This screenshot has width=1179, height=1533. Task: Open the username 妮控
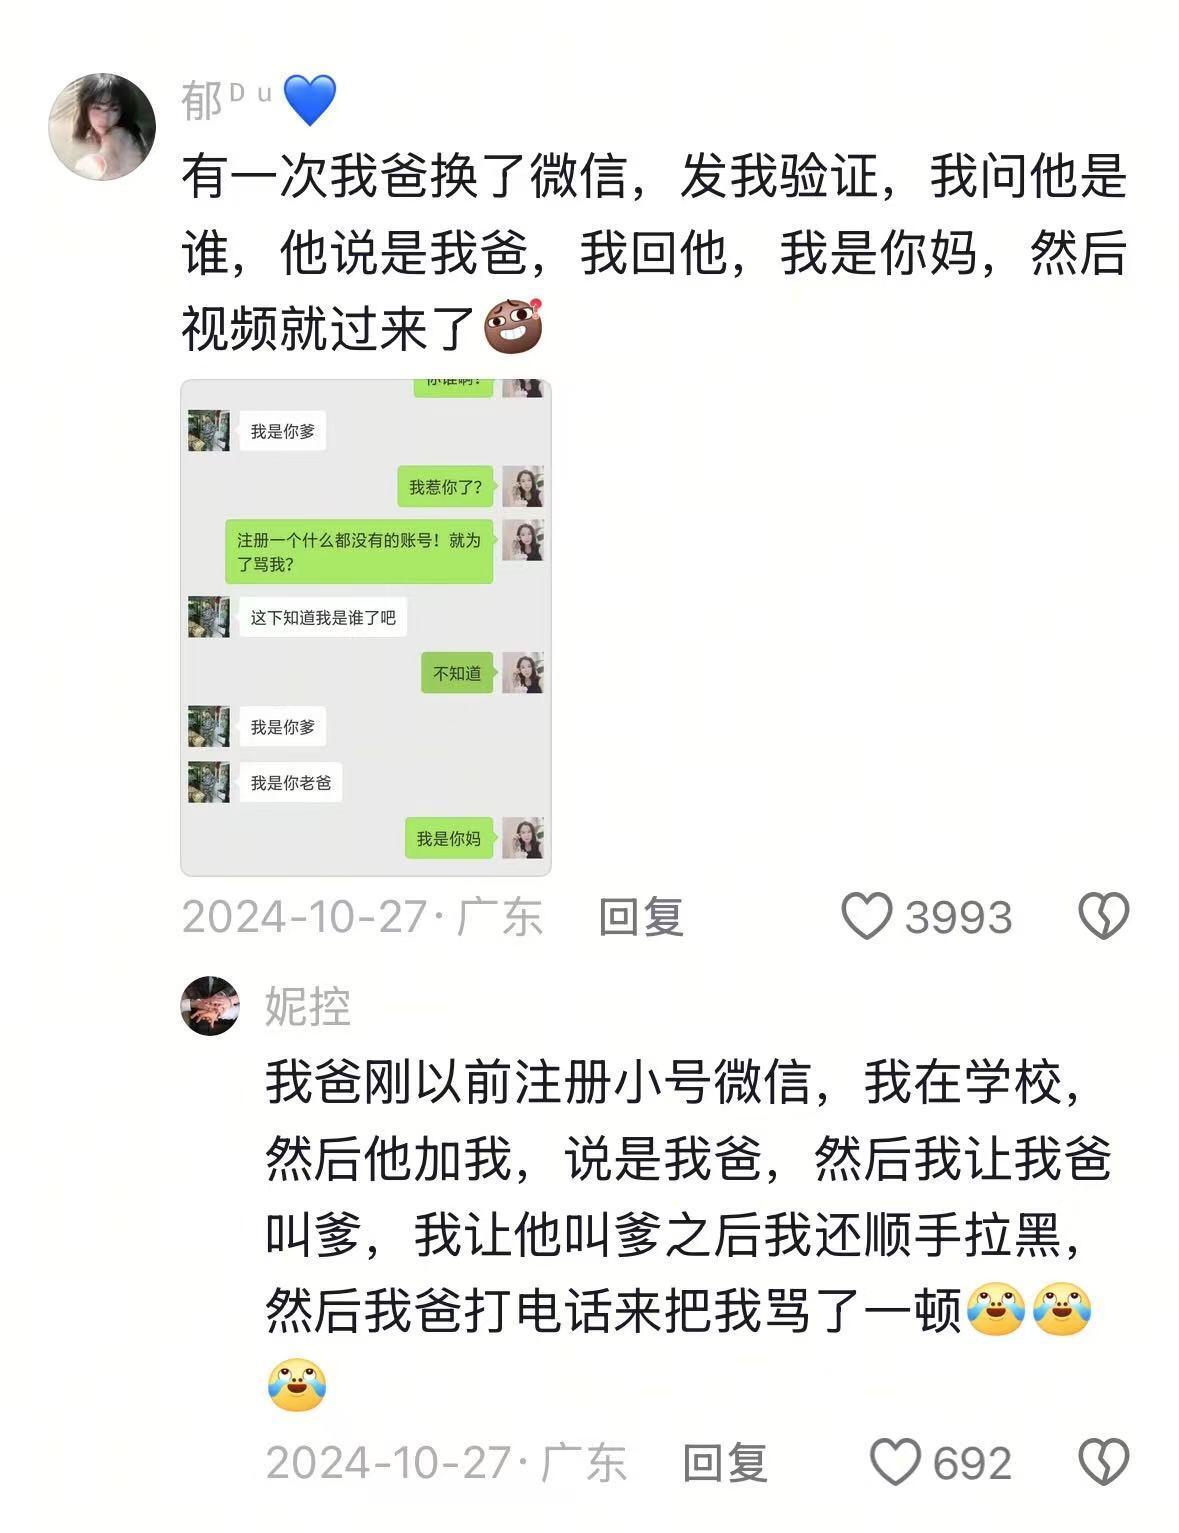tap(308, 1006)
